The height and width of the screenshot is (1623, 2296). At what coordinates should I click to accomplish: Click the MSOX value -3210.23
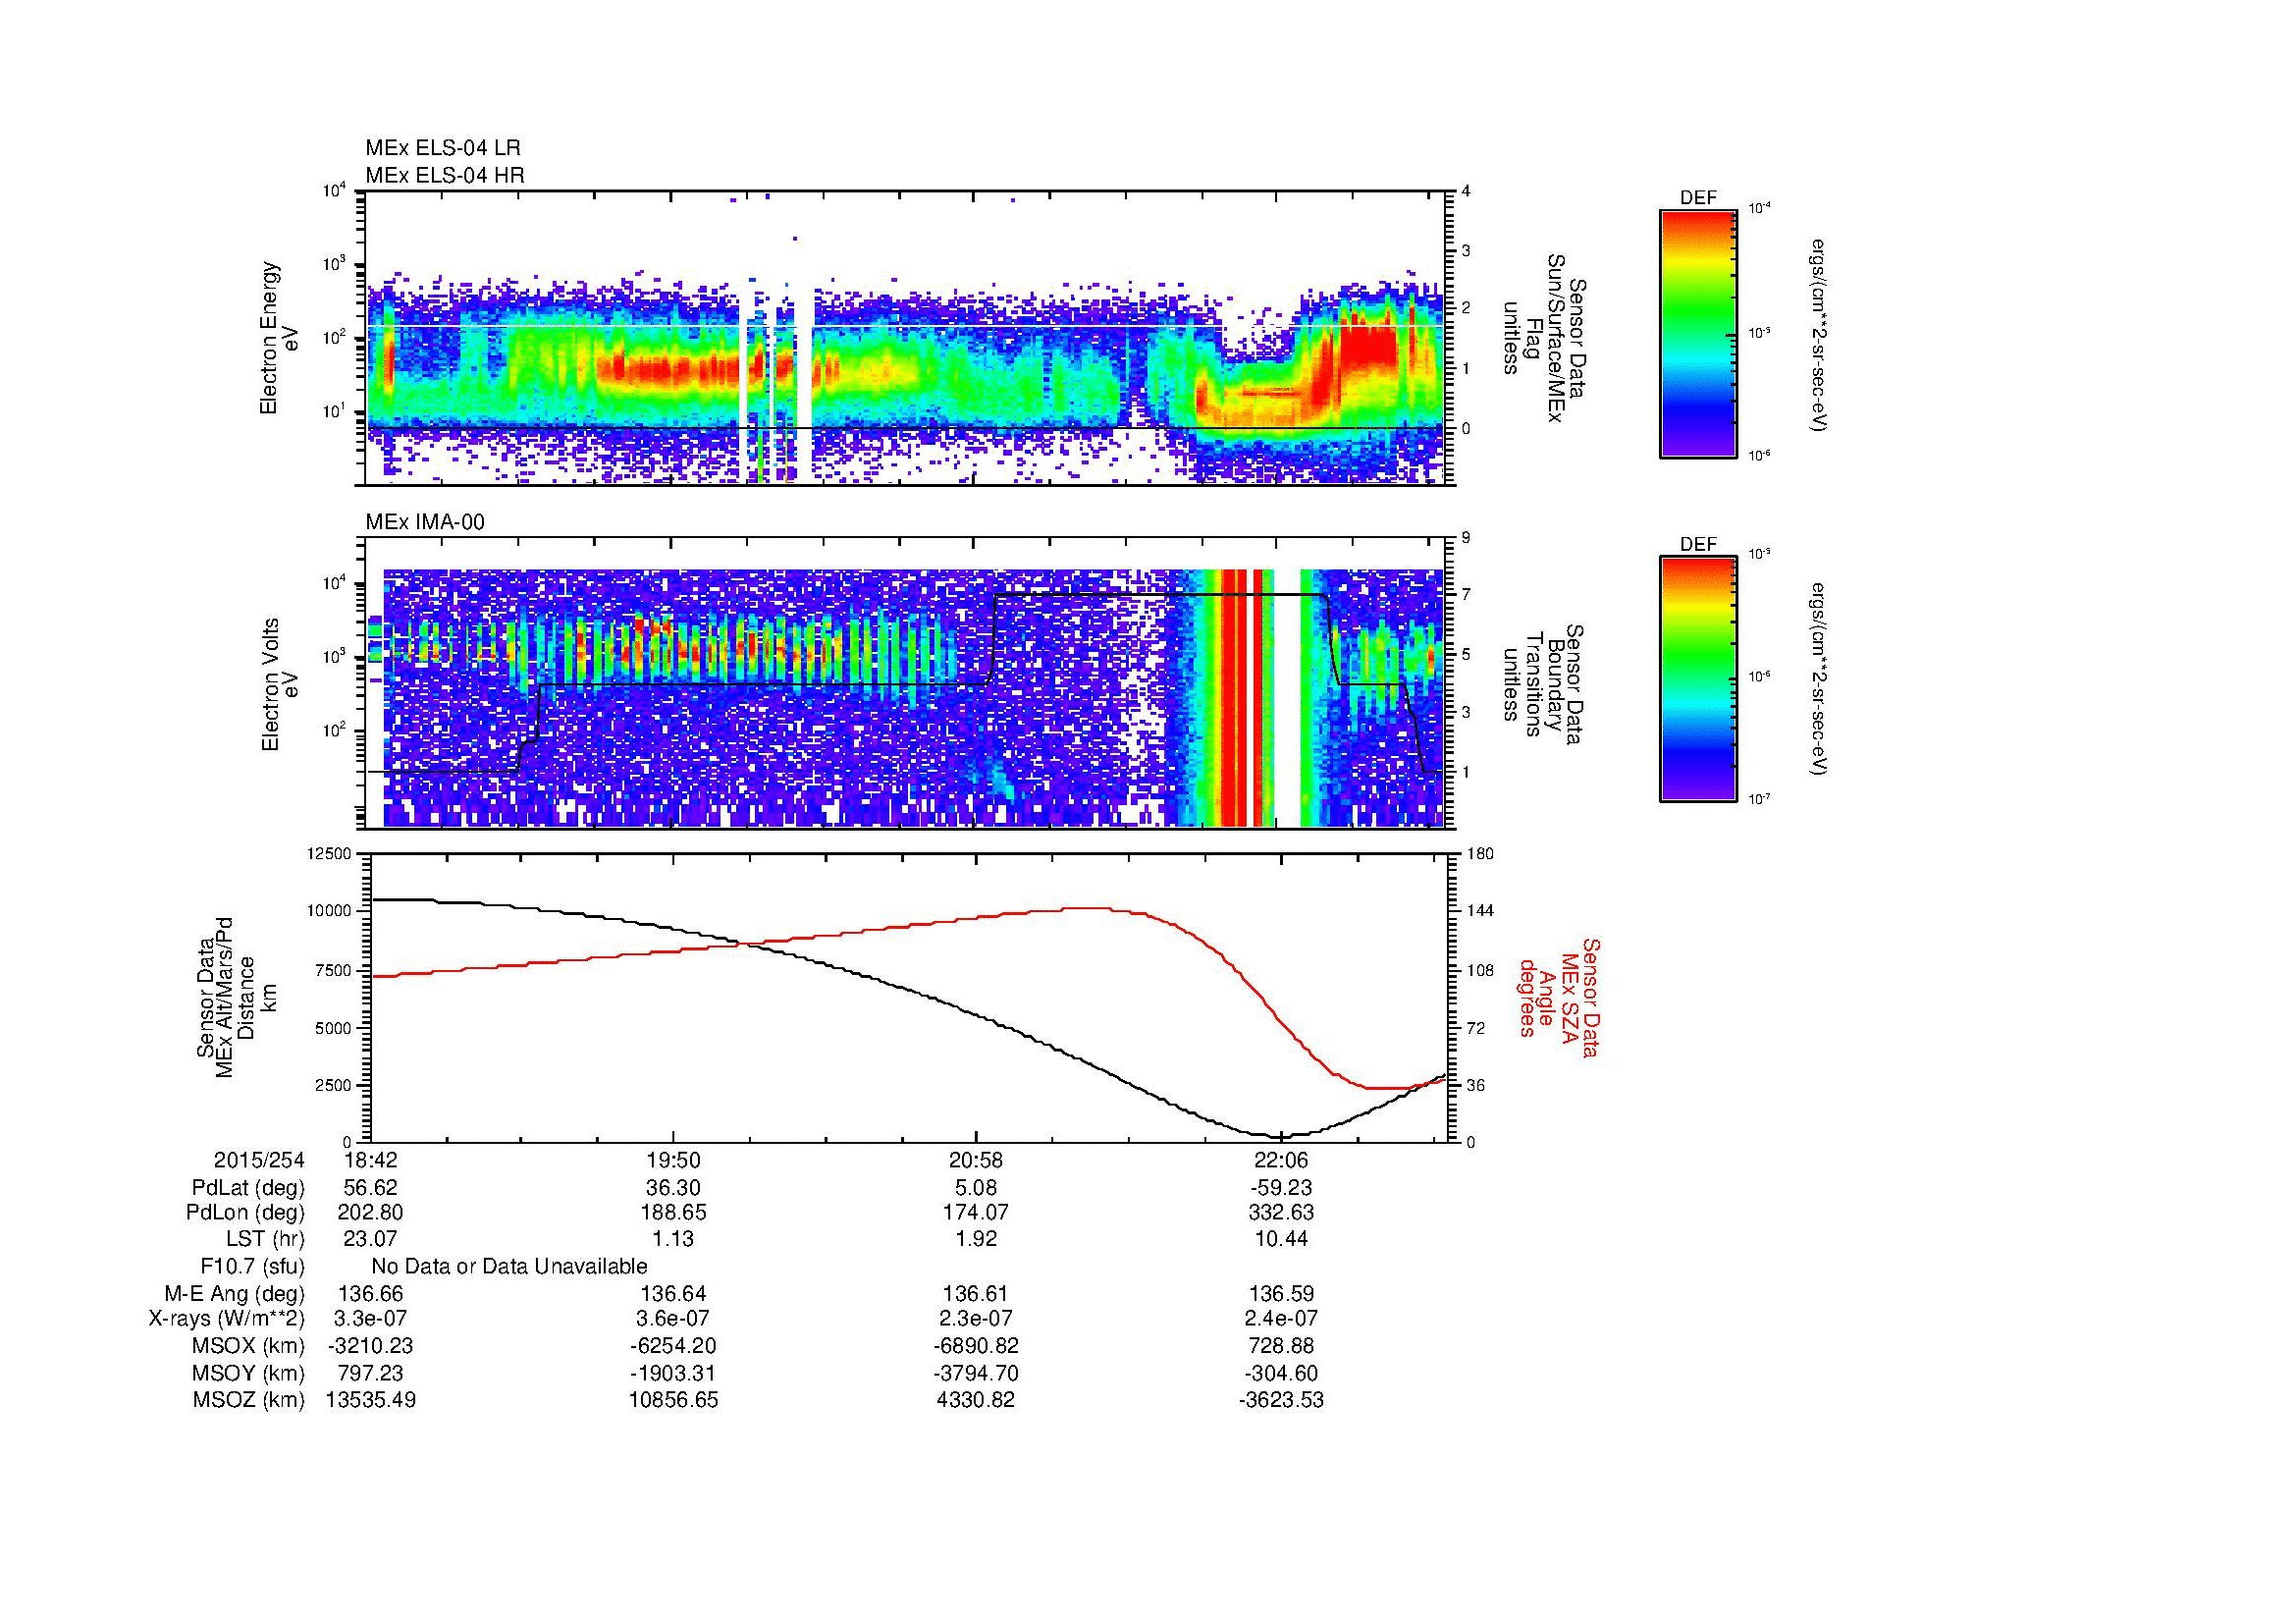tap(371, 1346)
